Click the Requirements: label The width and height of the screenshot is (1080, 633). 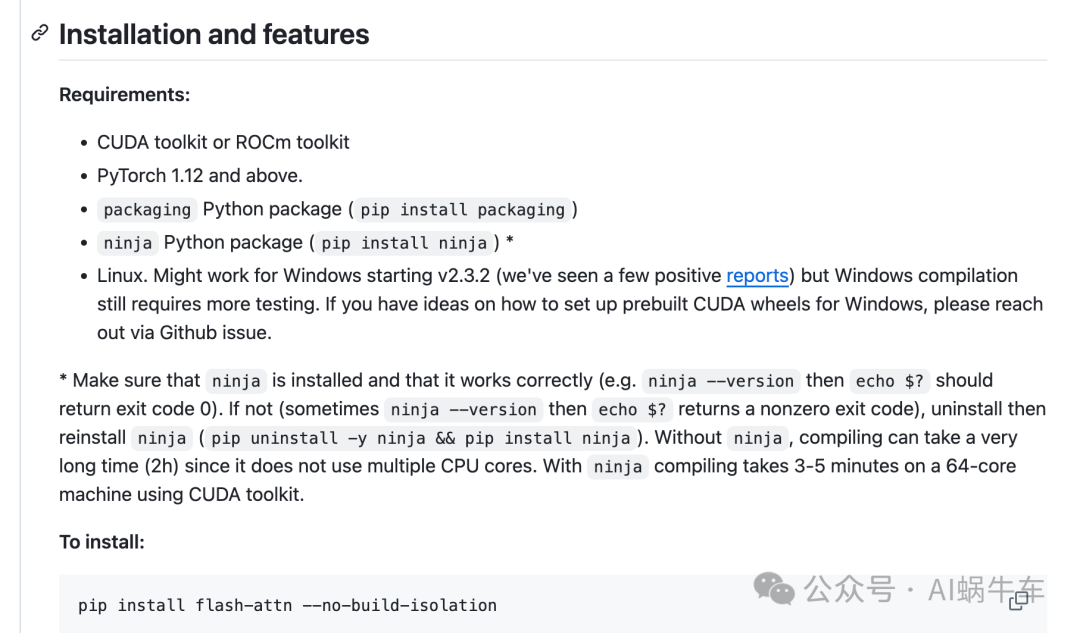click(x=124, y=95)
